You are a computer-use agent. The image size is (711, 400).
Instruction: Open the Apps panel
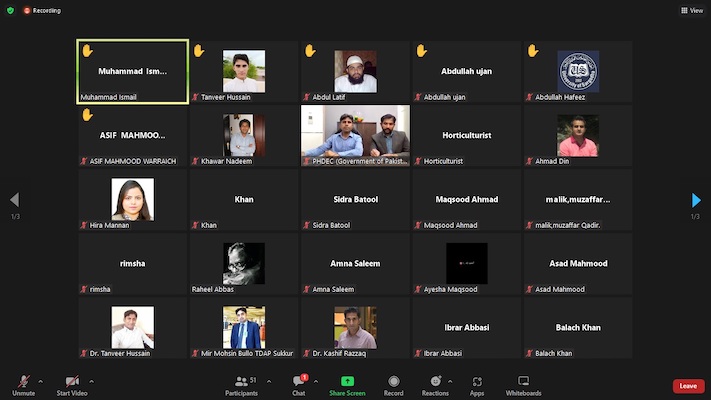click(477, 384)
